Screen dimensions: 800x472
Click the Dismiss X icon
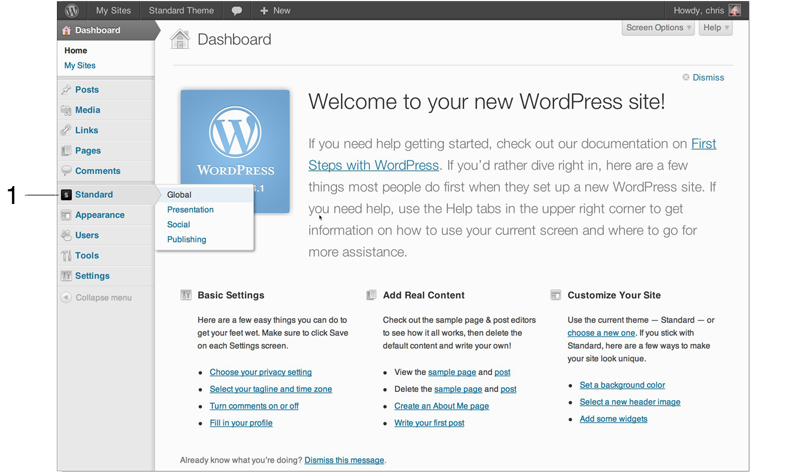coord(686,77)
